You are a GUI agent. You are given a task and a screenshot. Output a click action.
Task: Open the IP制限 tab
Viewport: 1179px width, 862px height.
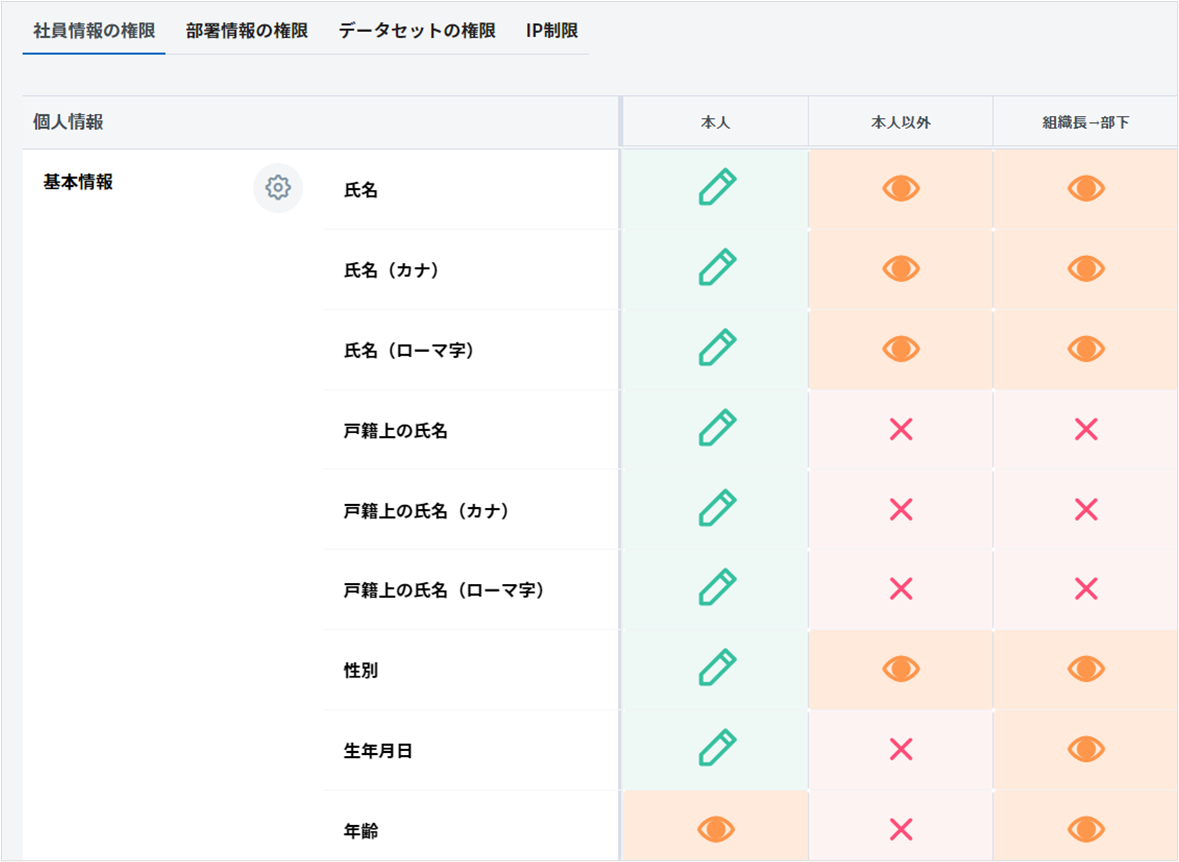pyautogui.click(x=552, y=31)
